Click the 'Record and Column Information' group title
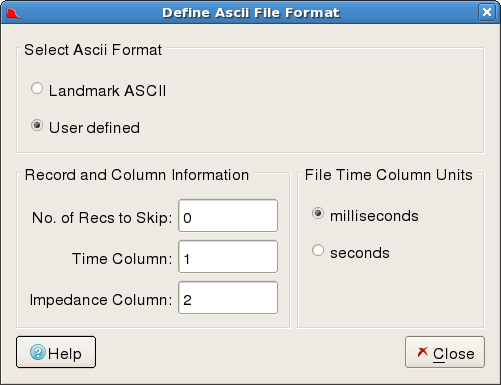 (x=137, y=175)
